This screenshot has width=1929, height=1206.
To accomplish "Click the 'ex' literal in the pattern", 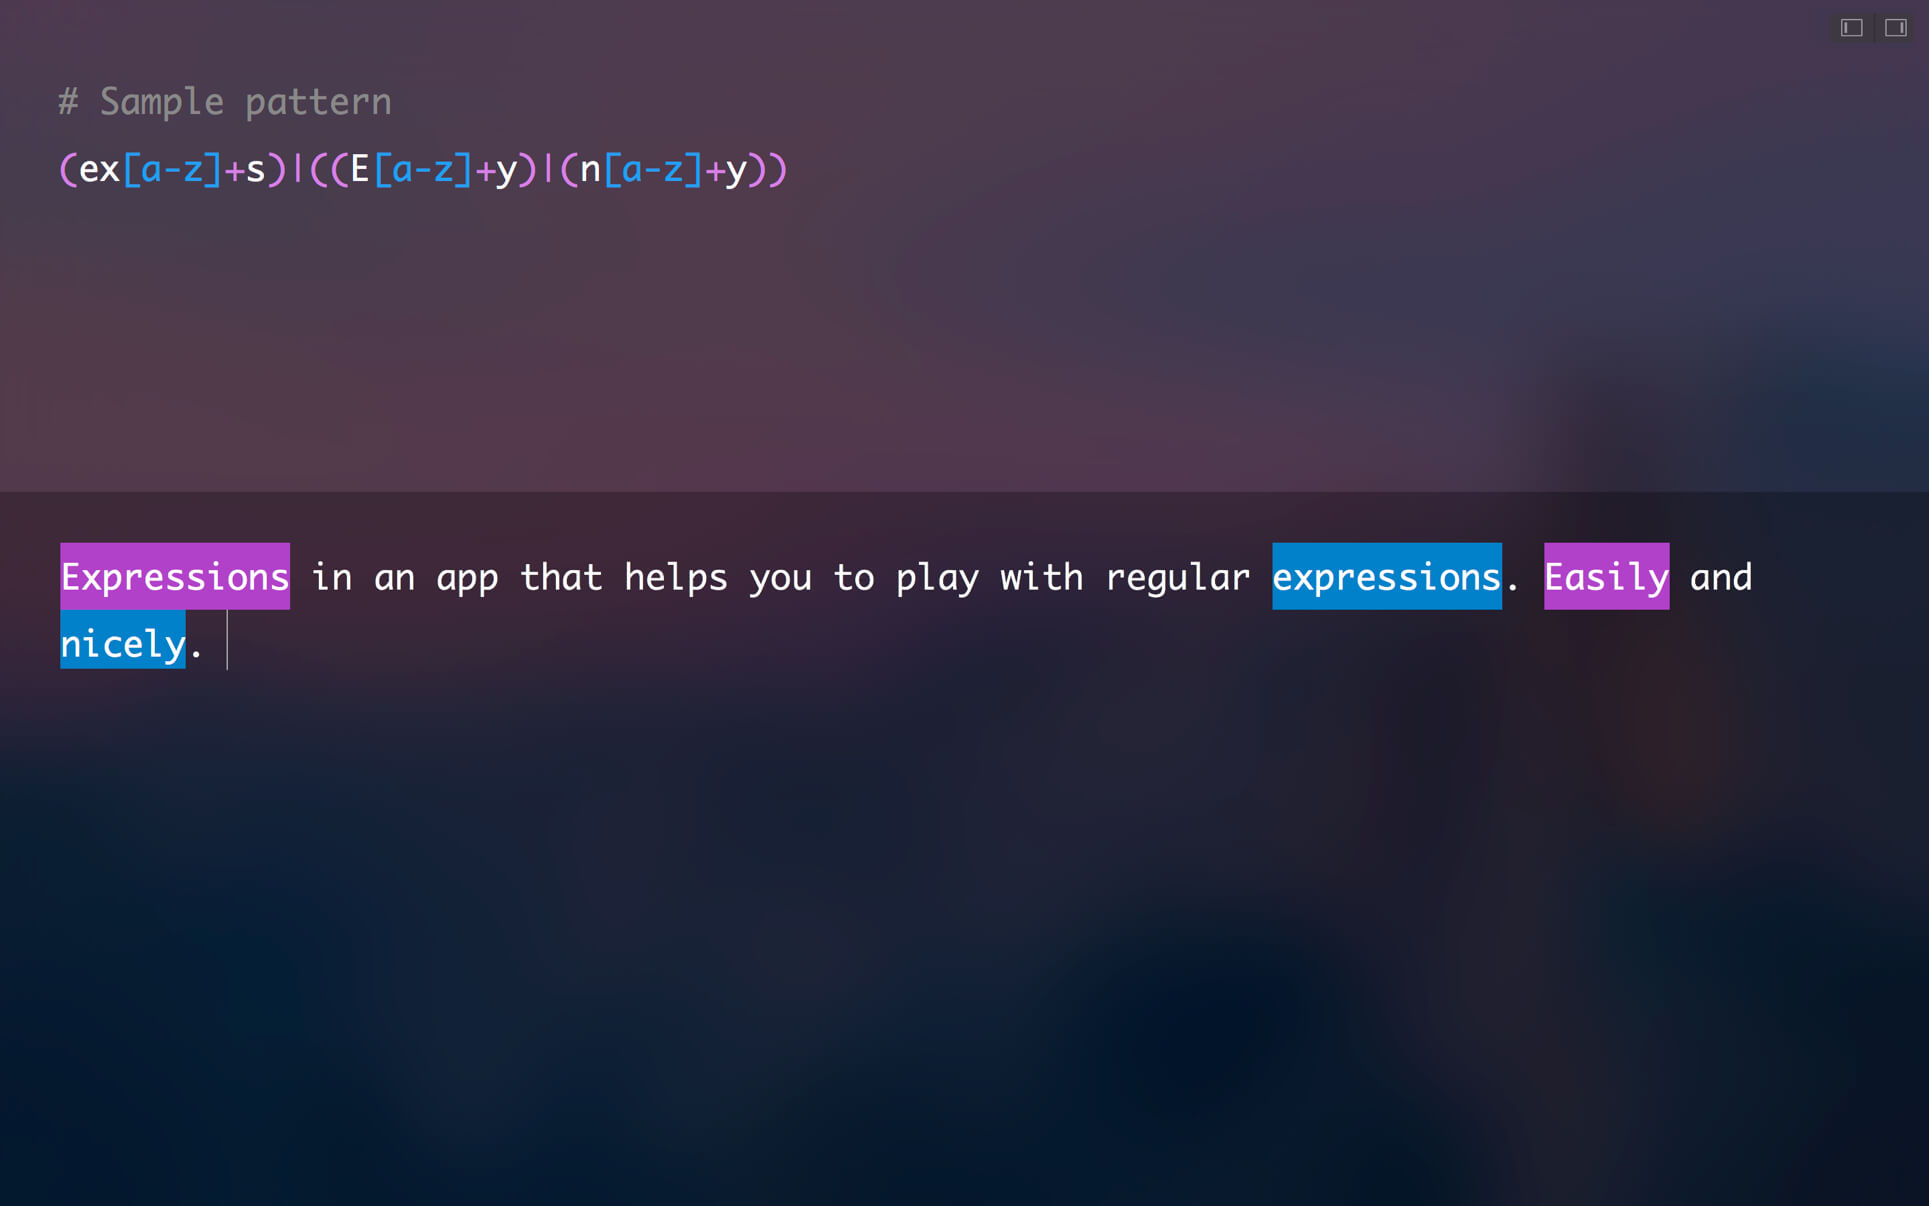I will [x=100, y=170].
